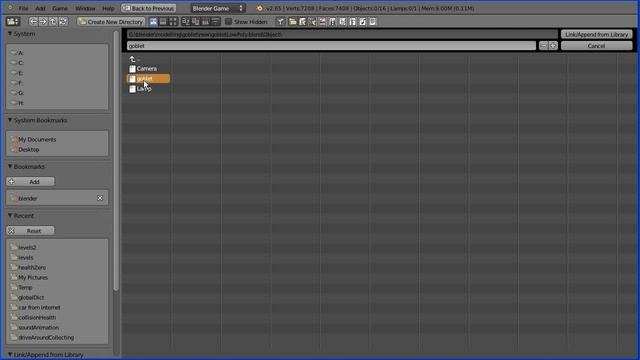Click Back to Previous button

pos(149,8)
